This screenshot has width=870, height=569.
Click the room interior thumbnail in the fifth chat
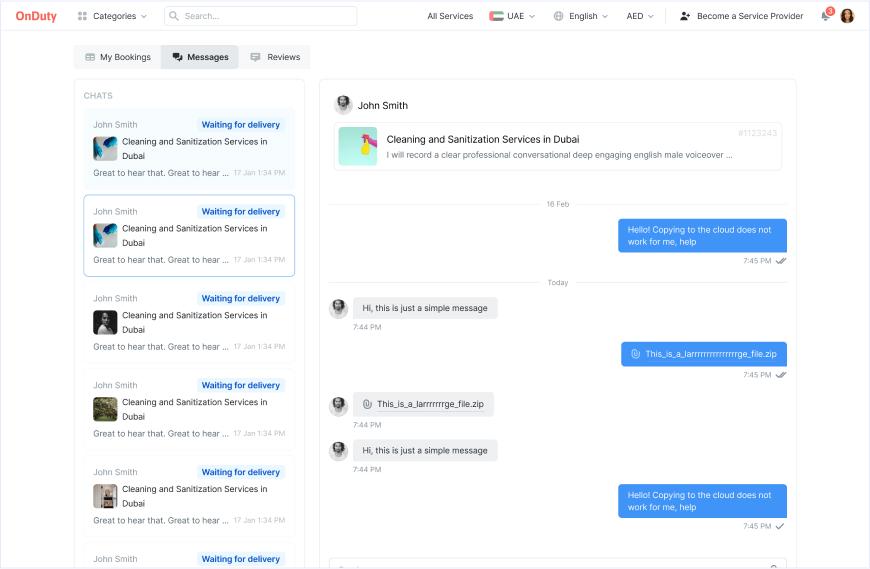(105, 496)
